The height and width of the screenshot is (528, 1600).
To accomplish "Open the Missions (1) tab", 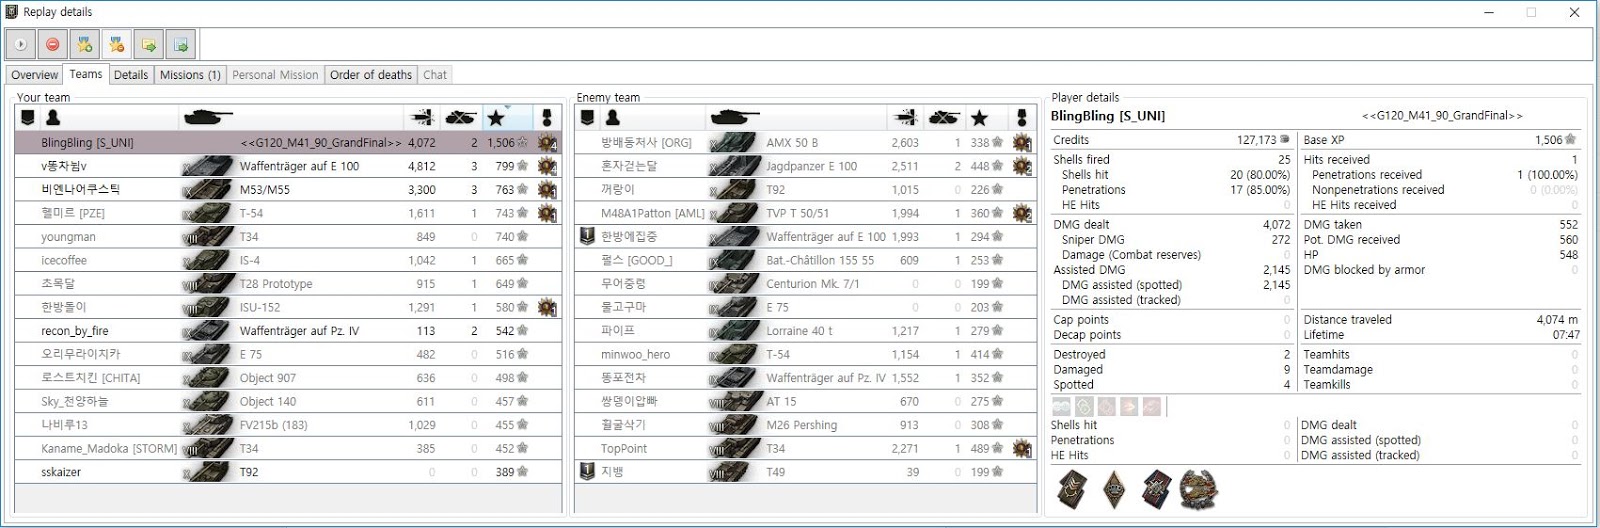I will (190, 75).
